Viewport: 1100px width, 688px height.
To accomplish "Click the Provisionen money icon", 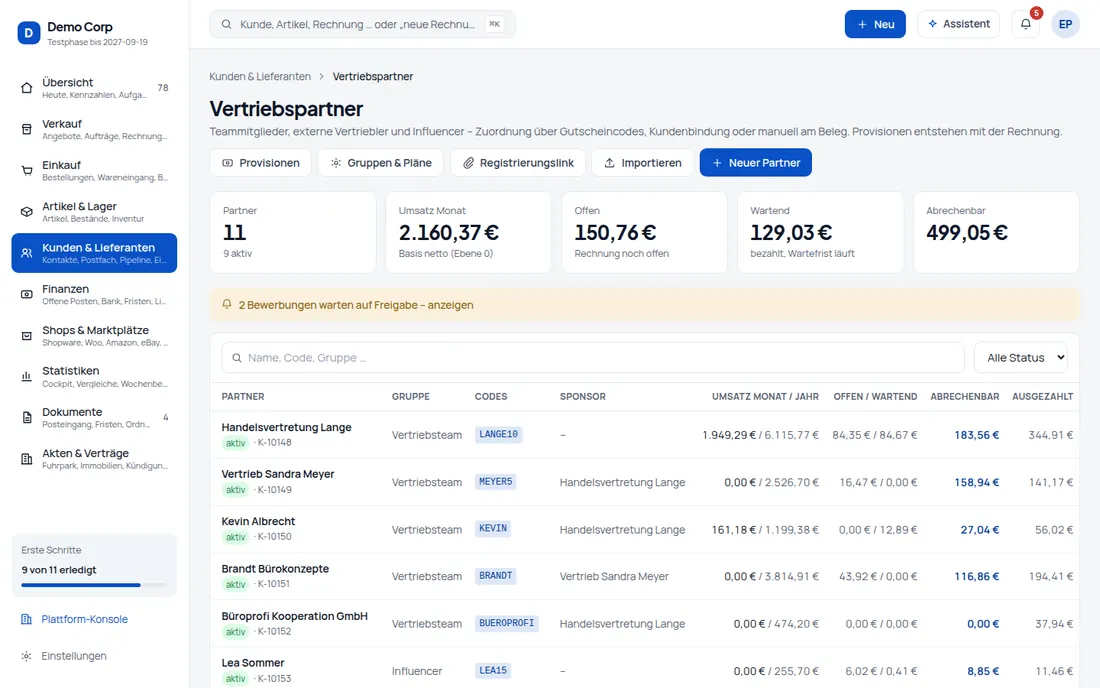I will [x=227, y=163].
